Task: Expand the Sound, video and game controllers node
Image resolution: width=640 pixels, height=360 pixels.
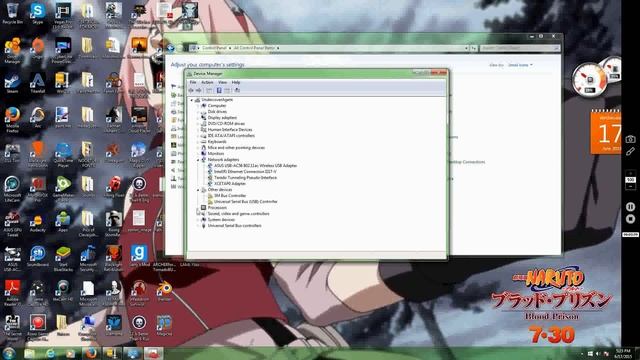Action: [198, 213]
